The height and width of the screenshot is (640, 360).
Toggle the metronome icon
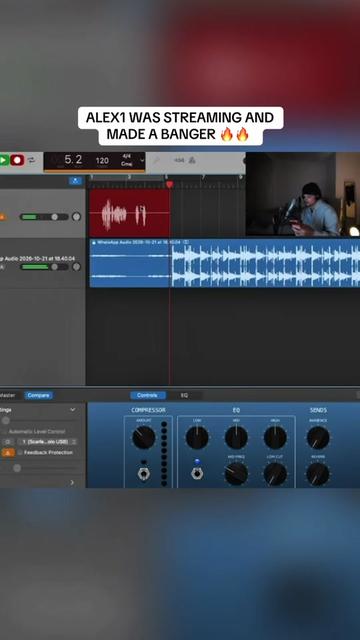[x=192, y=160]
